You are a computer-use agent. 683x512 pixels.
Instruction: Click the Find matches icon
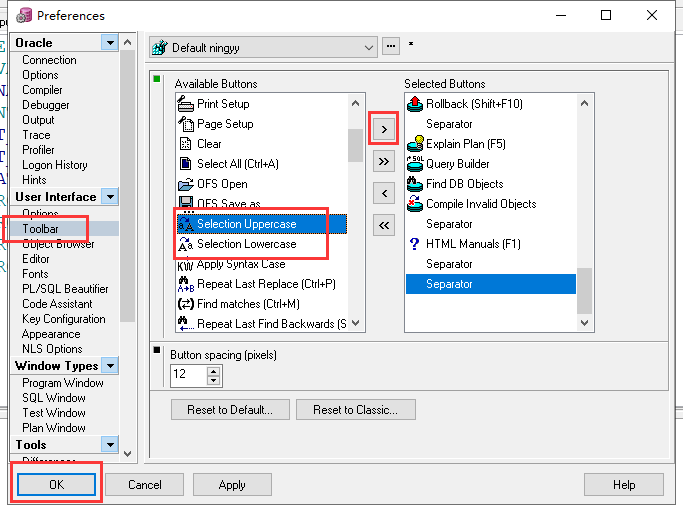tap(186, 304)
